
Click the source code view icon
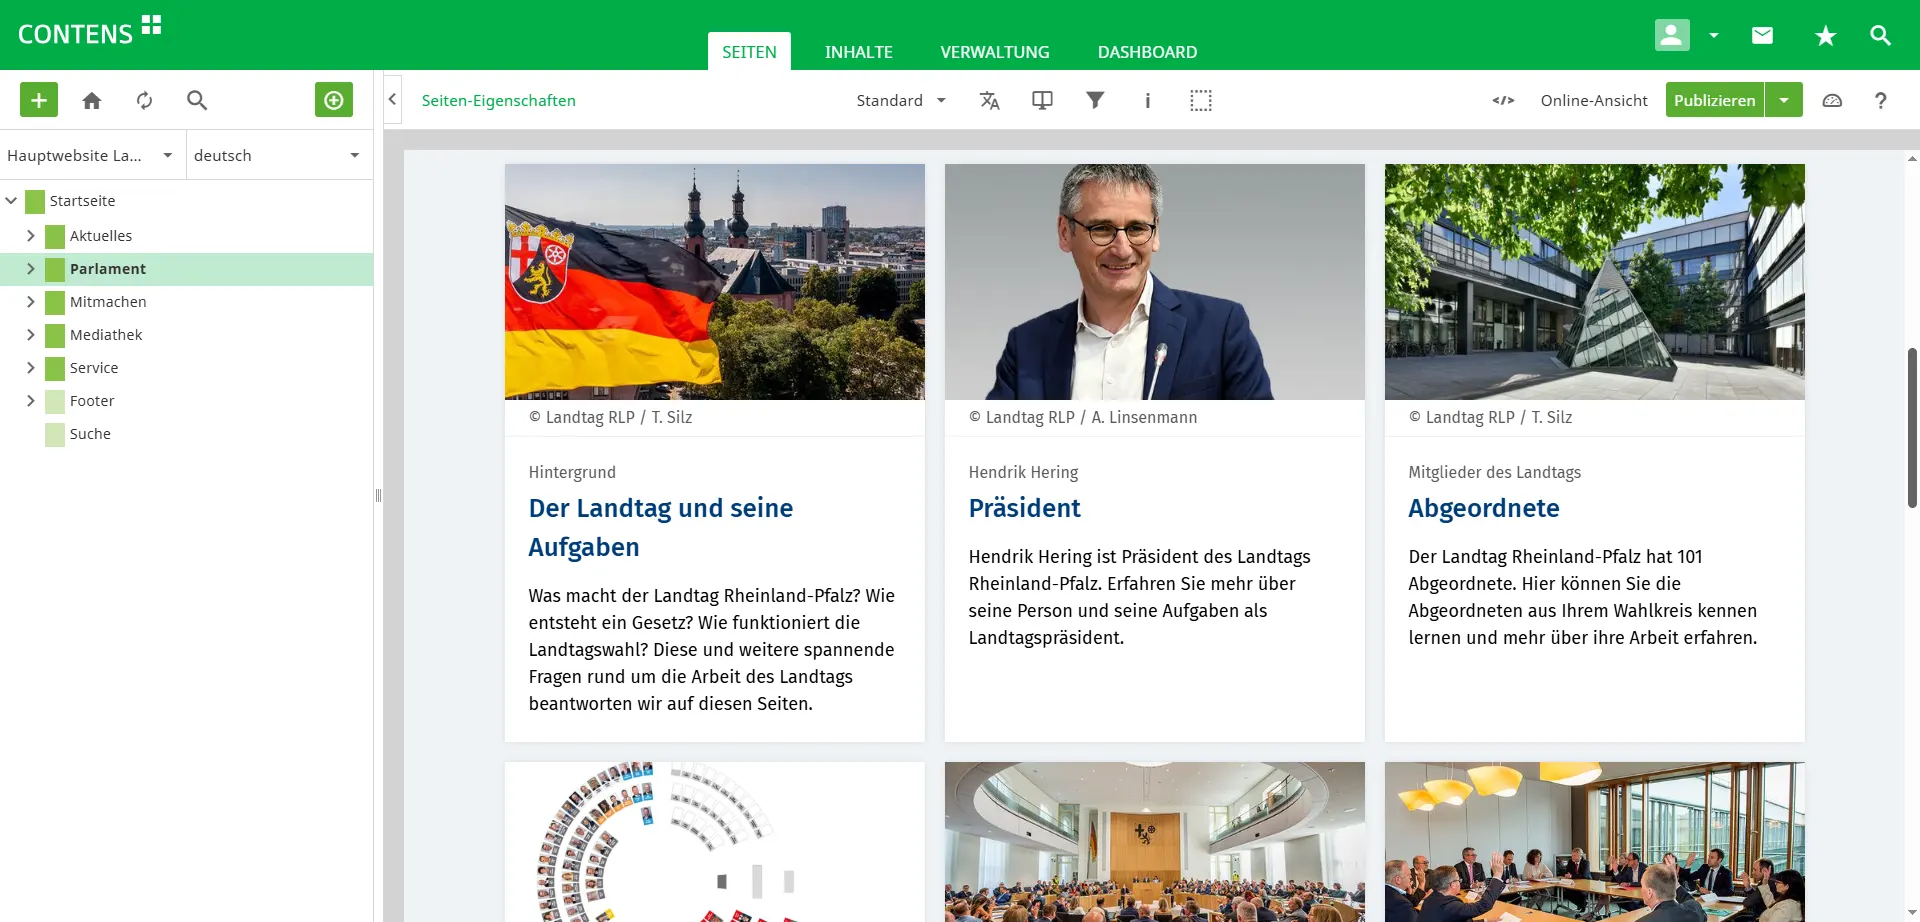pyautogui.click(x=1503, y=100)
